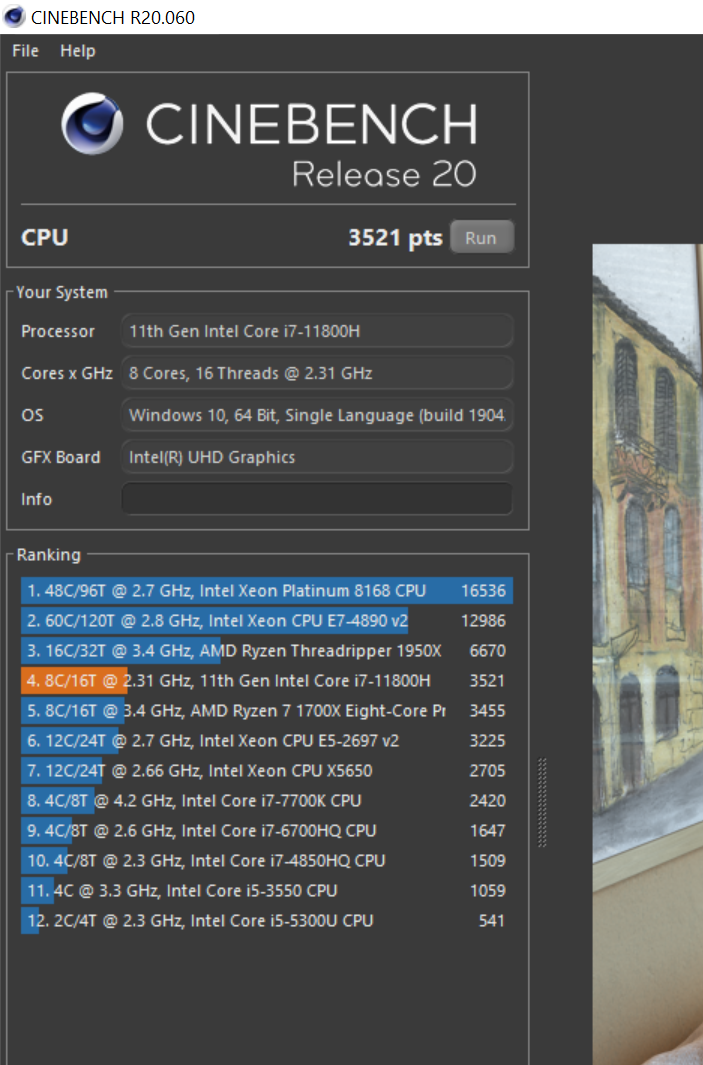Click the panel splitter grip handle

coord(542,802)
